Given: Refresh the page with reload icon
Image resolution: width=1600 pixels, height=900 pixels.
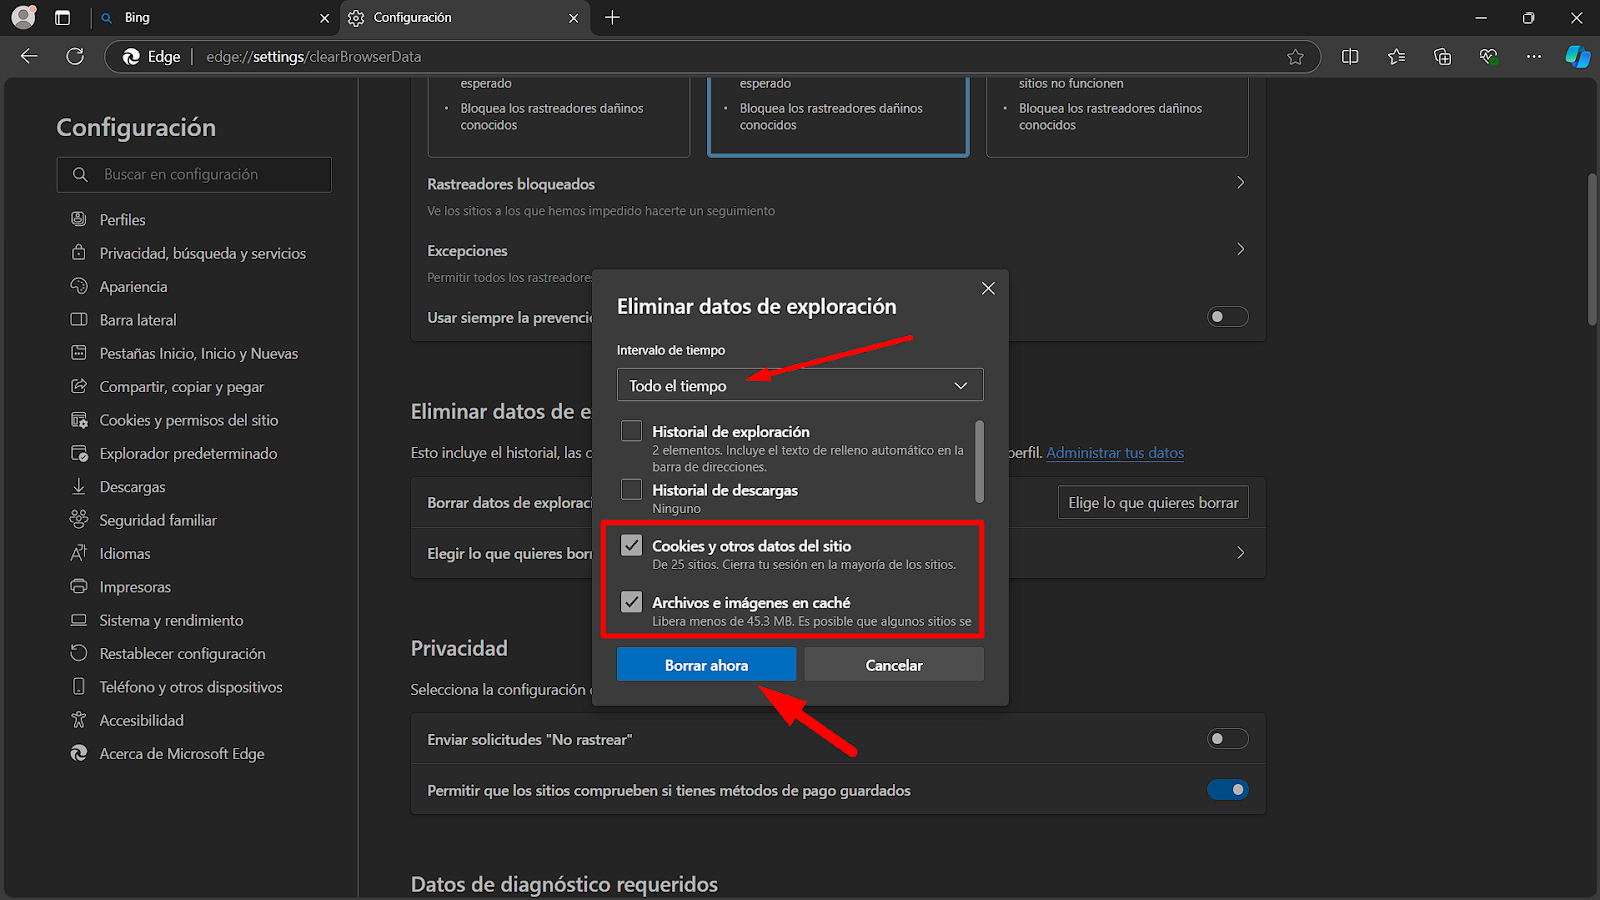Looking at the screenshot, I should pyautogui.click(x=75, y=57).
